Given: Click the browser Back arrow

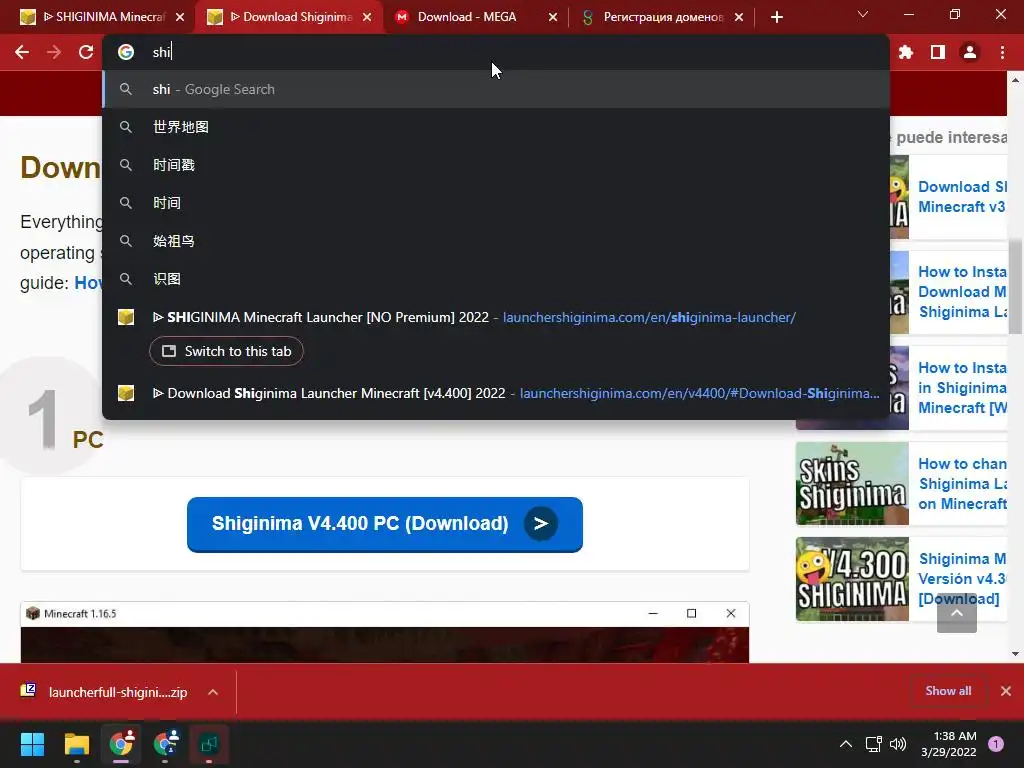Looking at the screenshot, I should point(22,52).
